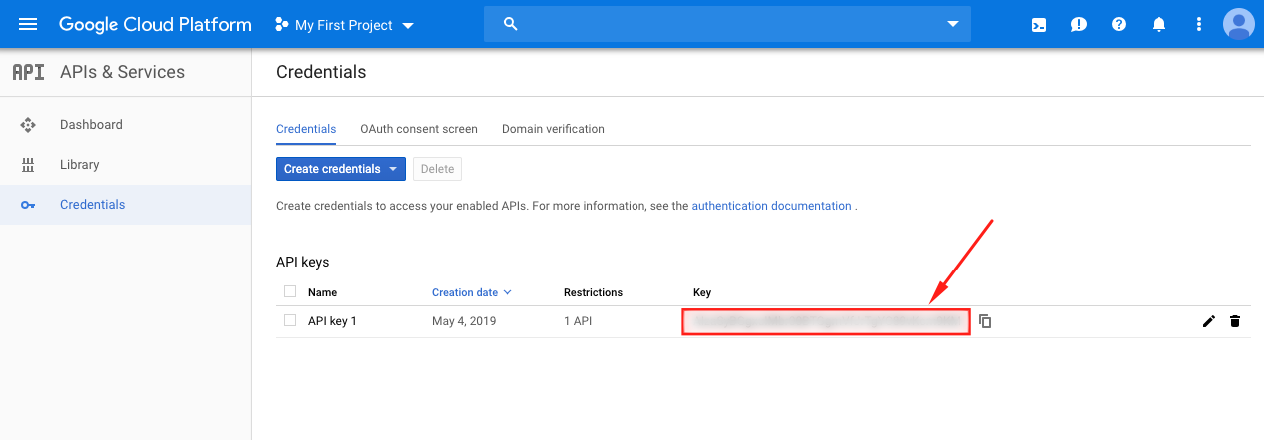Click the Credentials key icon in sidebar
1264x440 pixels.
pos(28,205)
